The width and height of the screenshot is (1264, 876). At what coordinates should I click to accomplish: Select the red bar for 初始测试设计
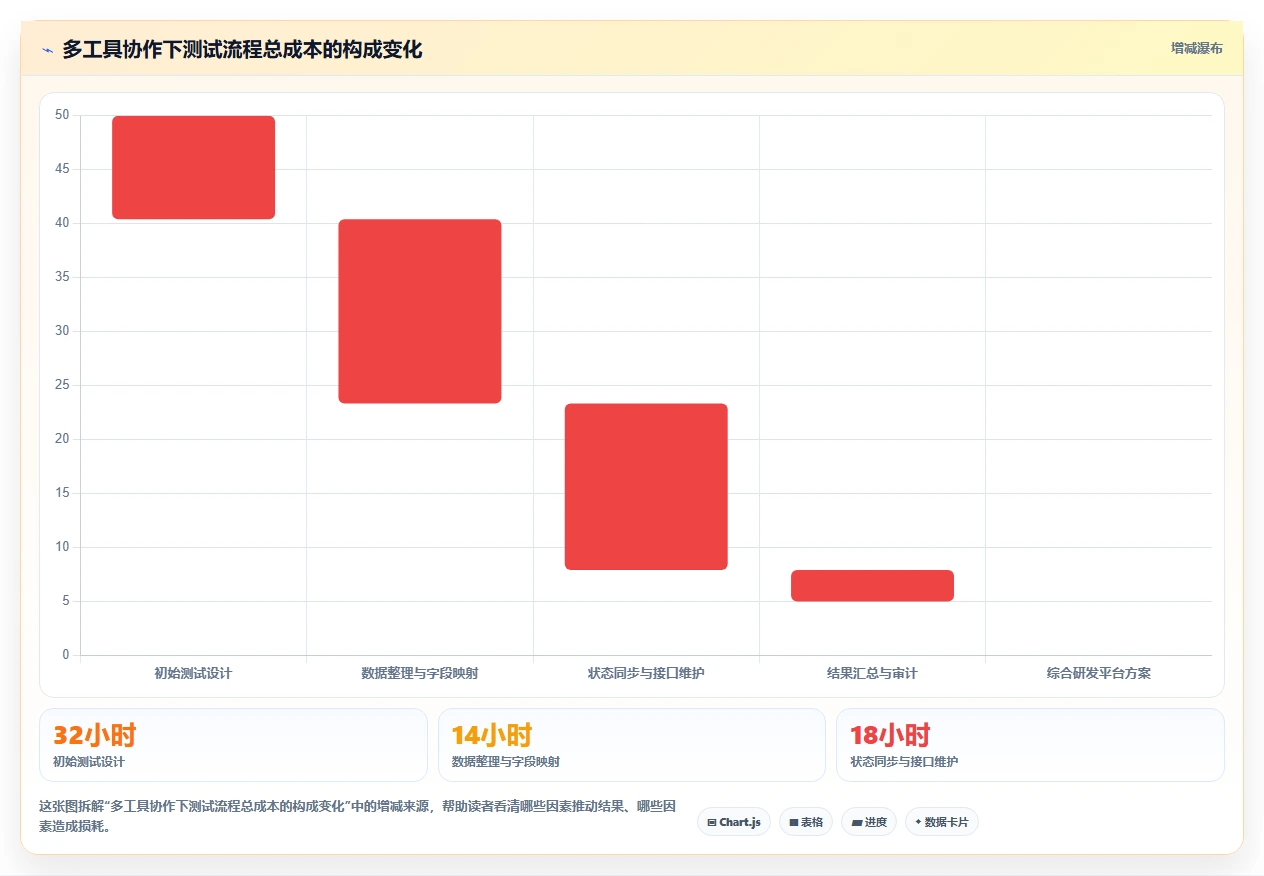[x=193, y=167]
